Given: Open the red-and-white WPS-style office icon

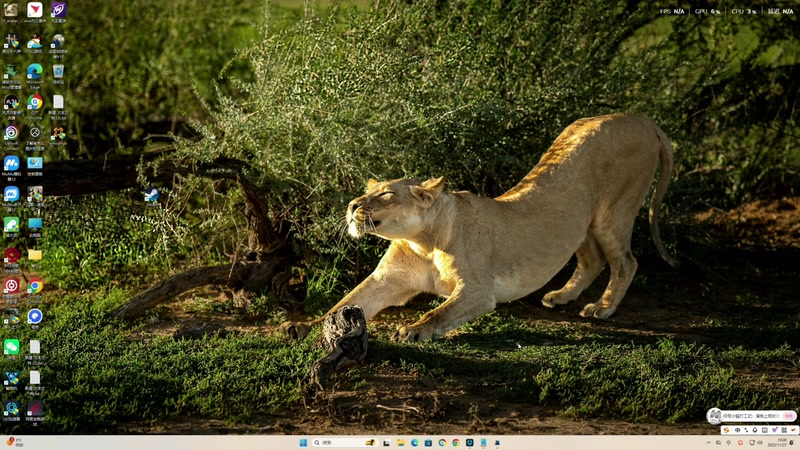Looking at the screenshot, I should coord(35,10).
